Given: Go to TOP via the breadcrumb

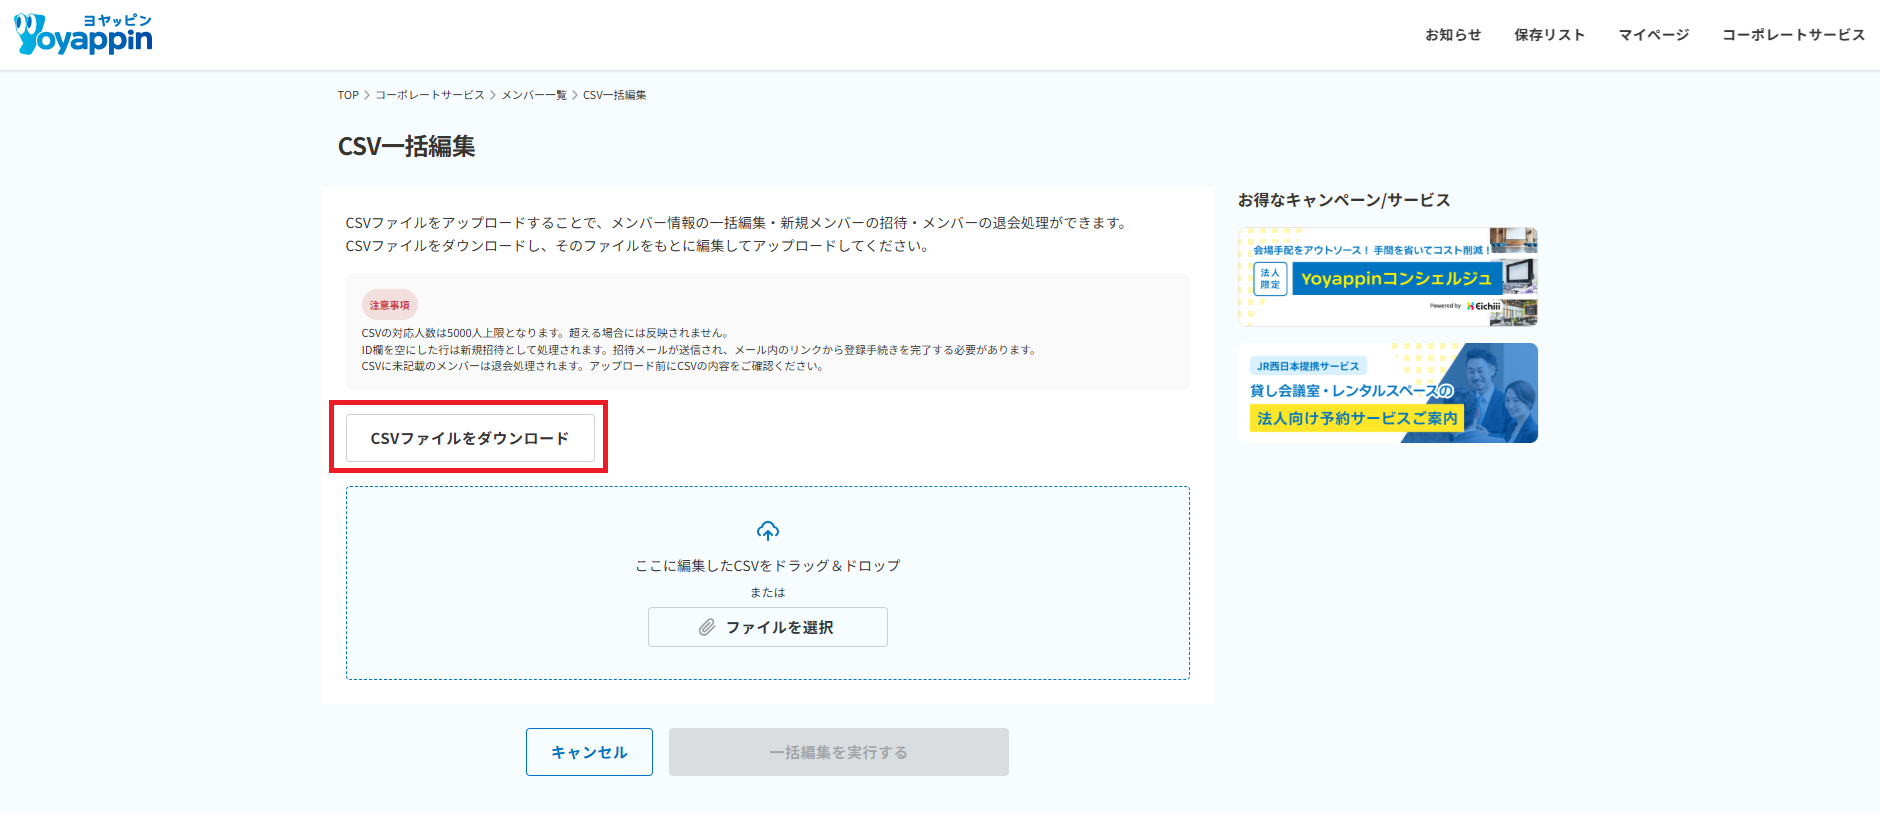Looking at the screenshot, I should [348, 95].
